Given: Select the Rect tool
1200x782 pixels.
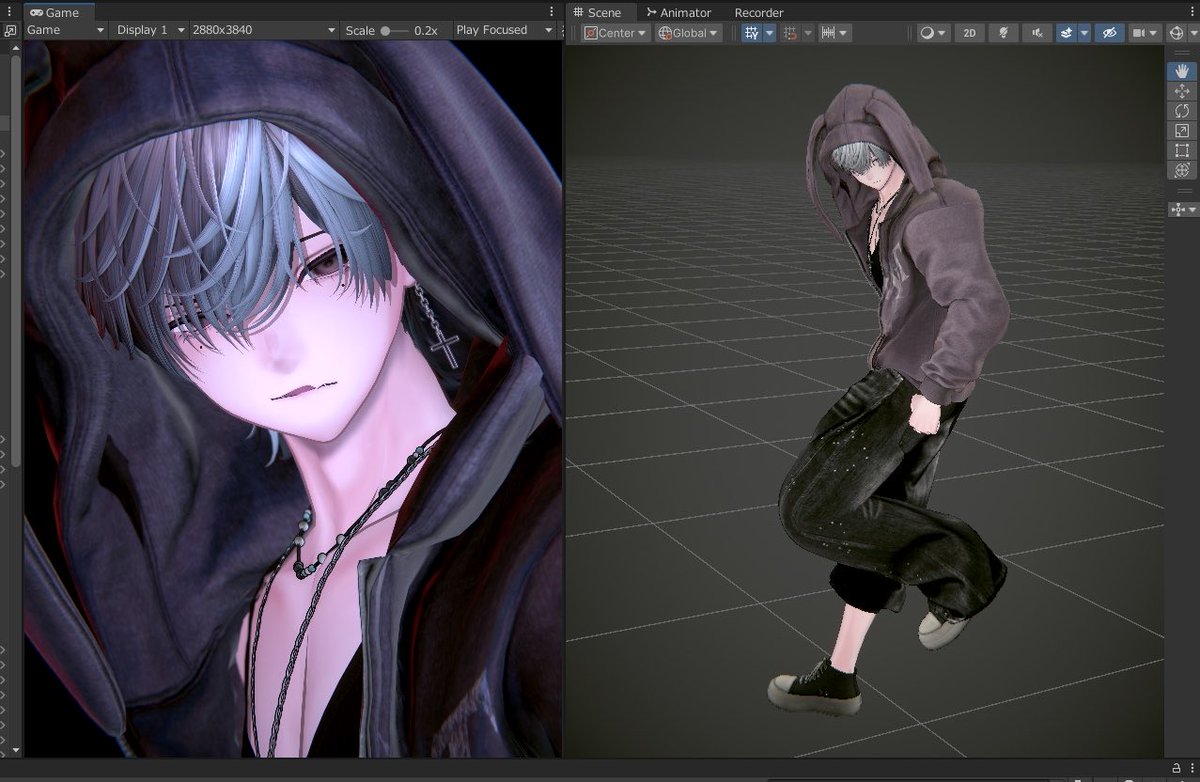Looking at the screenshot, I should tap(1182, 151).
